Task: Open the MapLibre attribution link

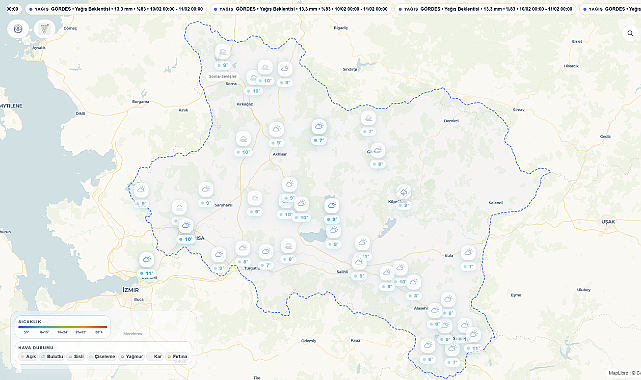Action: coord(618,373)
